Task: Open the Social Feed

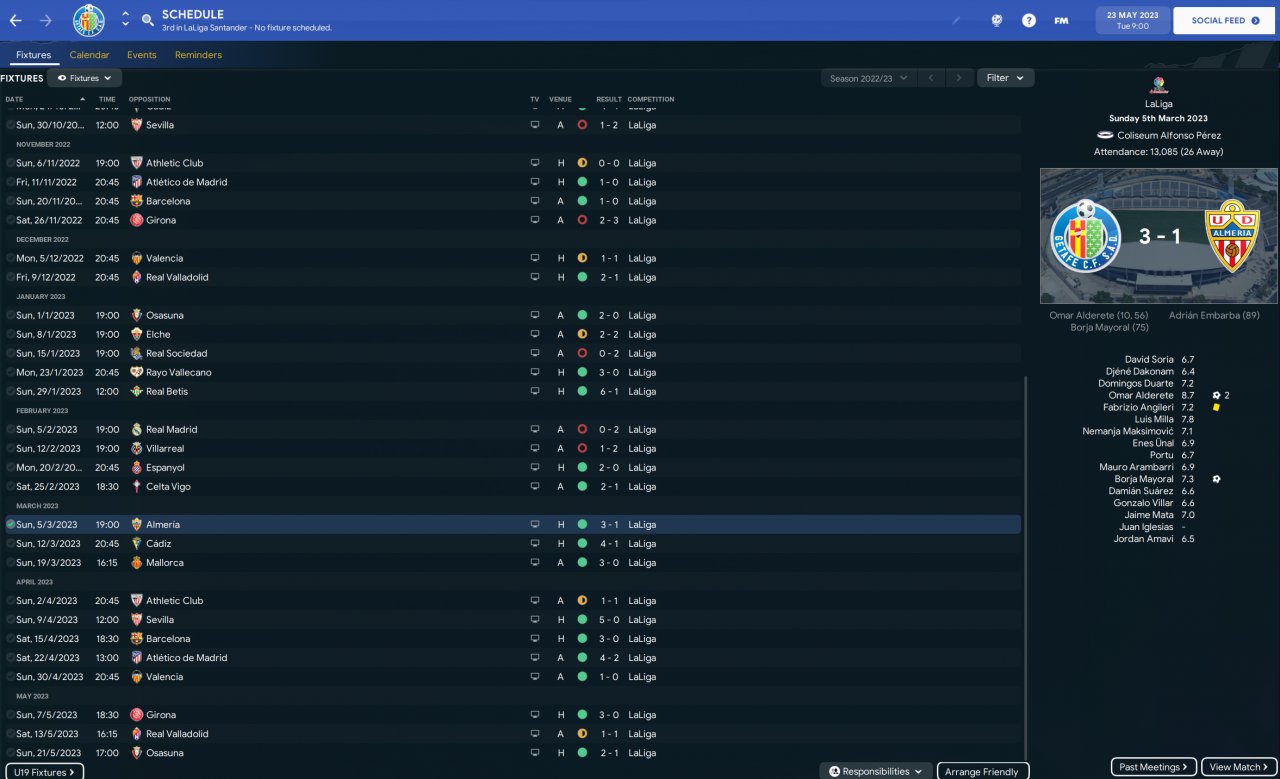Action: point(1225,20)
